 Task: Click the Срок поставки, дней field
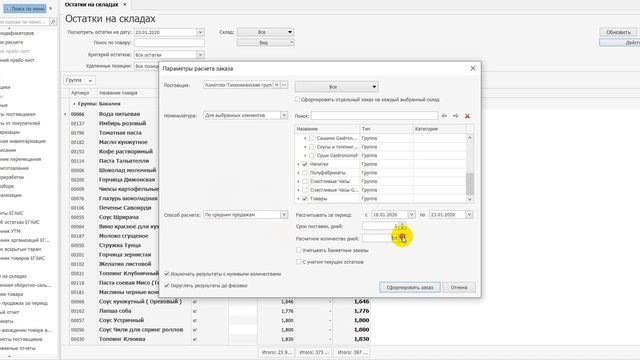point(380,226)
